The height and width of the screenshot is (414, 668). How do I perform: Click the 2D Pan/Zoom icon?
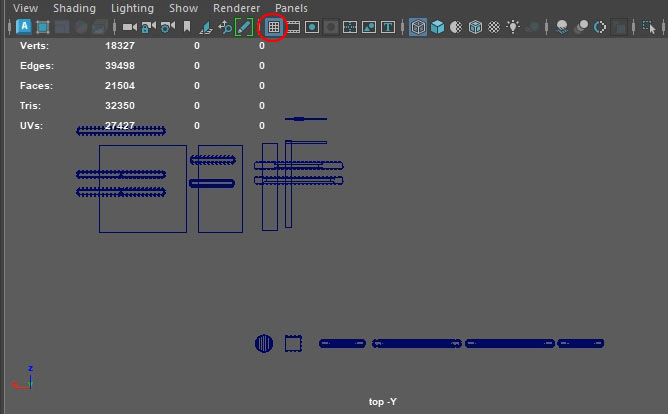coord(225,27)
